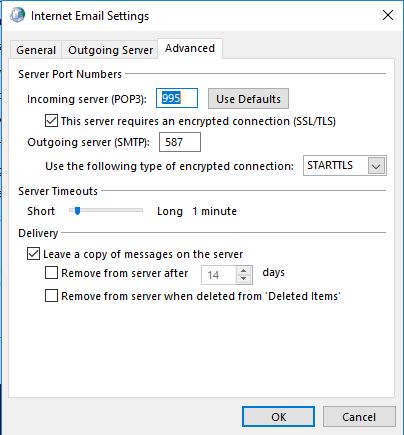This screenshot has width=404, height=435.
Task: Switch to the General tab
Action: click(x=36, y=50)
